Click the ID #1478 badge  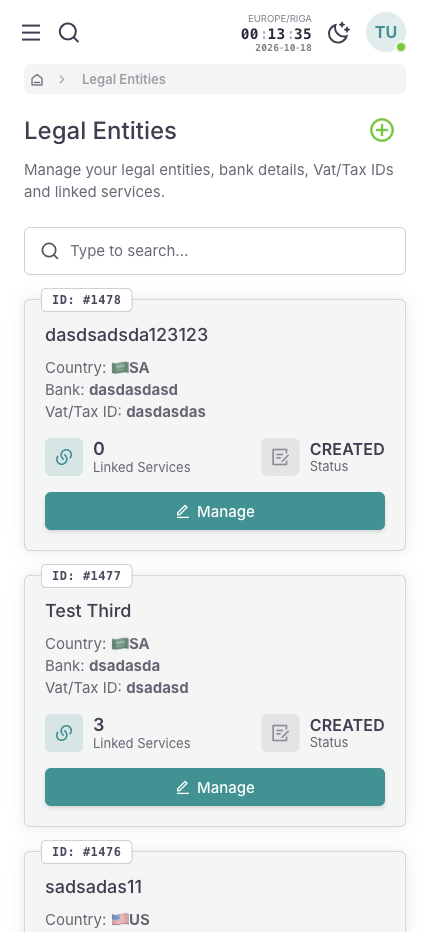87,300
